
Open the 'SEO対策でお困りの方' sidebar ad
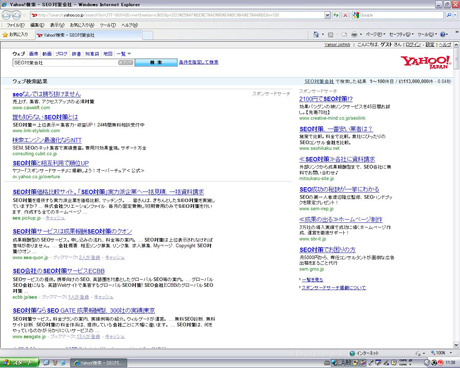point(327,250)
